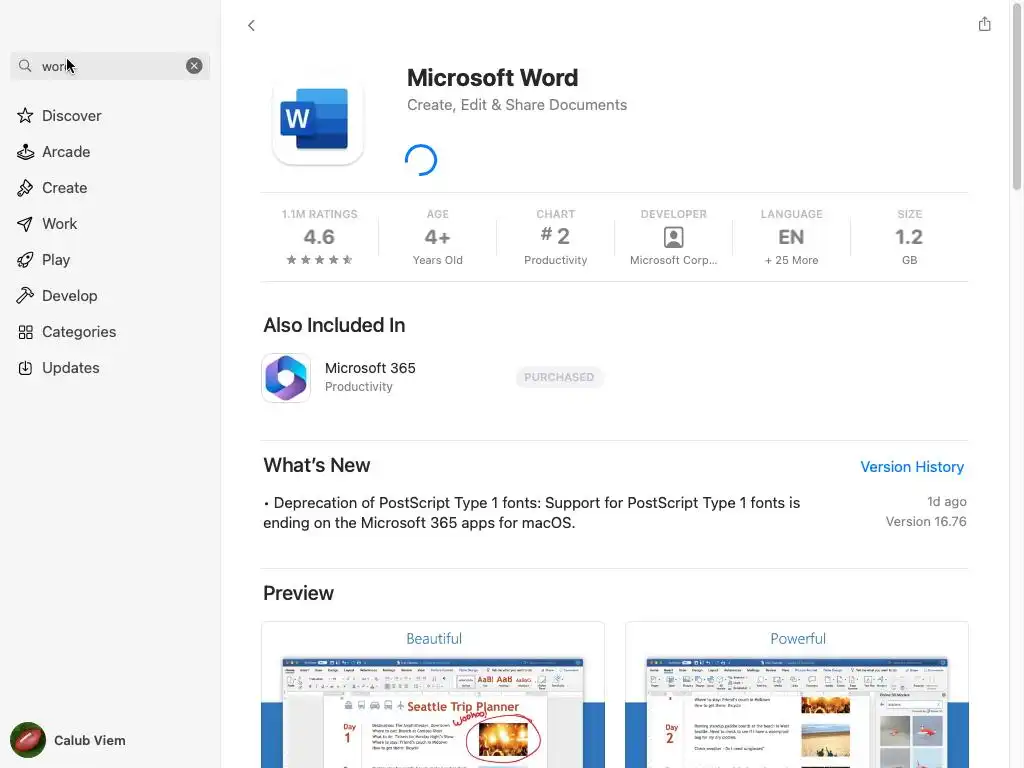The width and height of the screenshot is (1024, 768).
Task: Click the PURCHASED button
Action: 559,377
